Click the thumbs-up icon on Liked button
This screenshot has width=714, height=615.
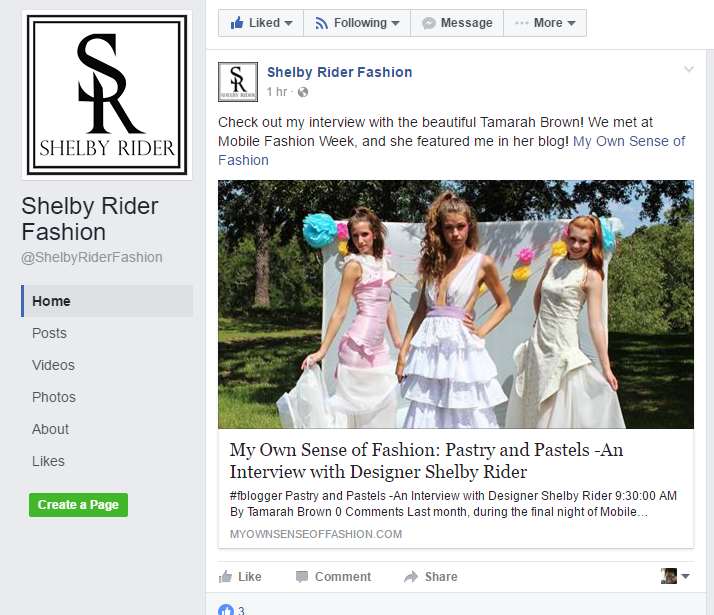(237, 23)
